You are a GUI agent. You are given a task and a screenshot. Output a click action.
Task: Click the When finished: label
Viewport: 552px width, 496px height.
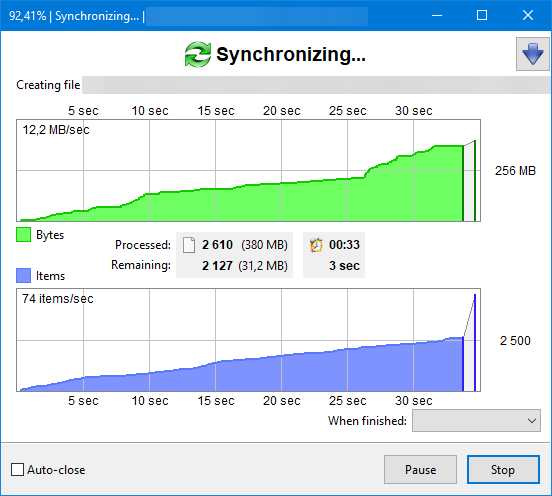(368, 421)
